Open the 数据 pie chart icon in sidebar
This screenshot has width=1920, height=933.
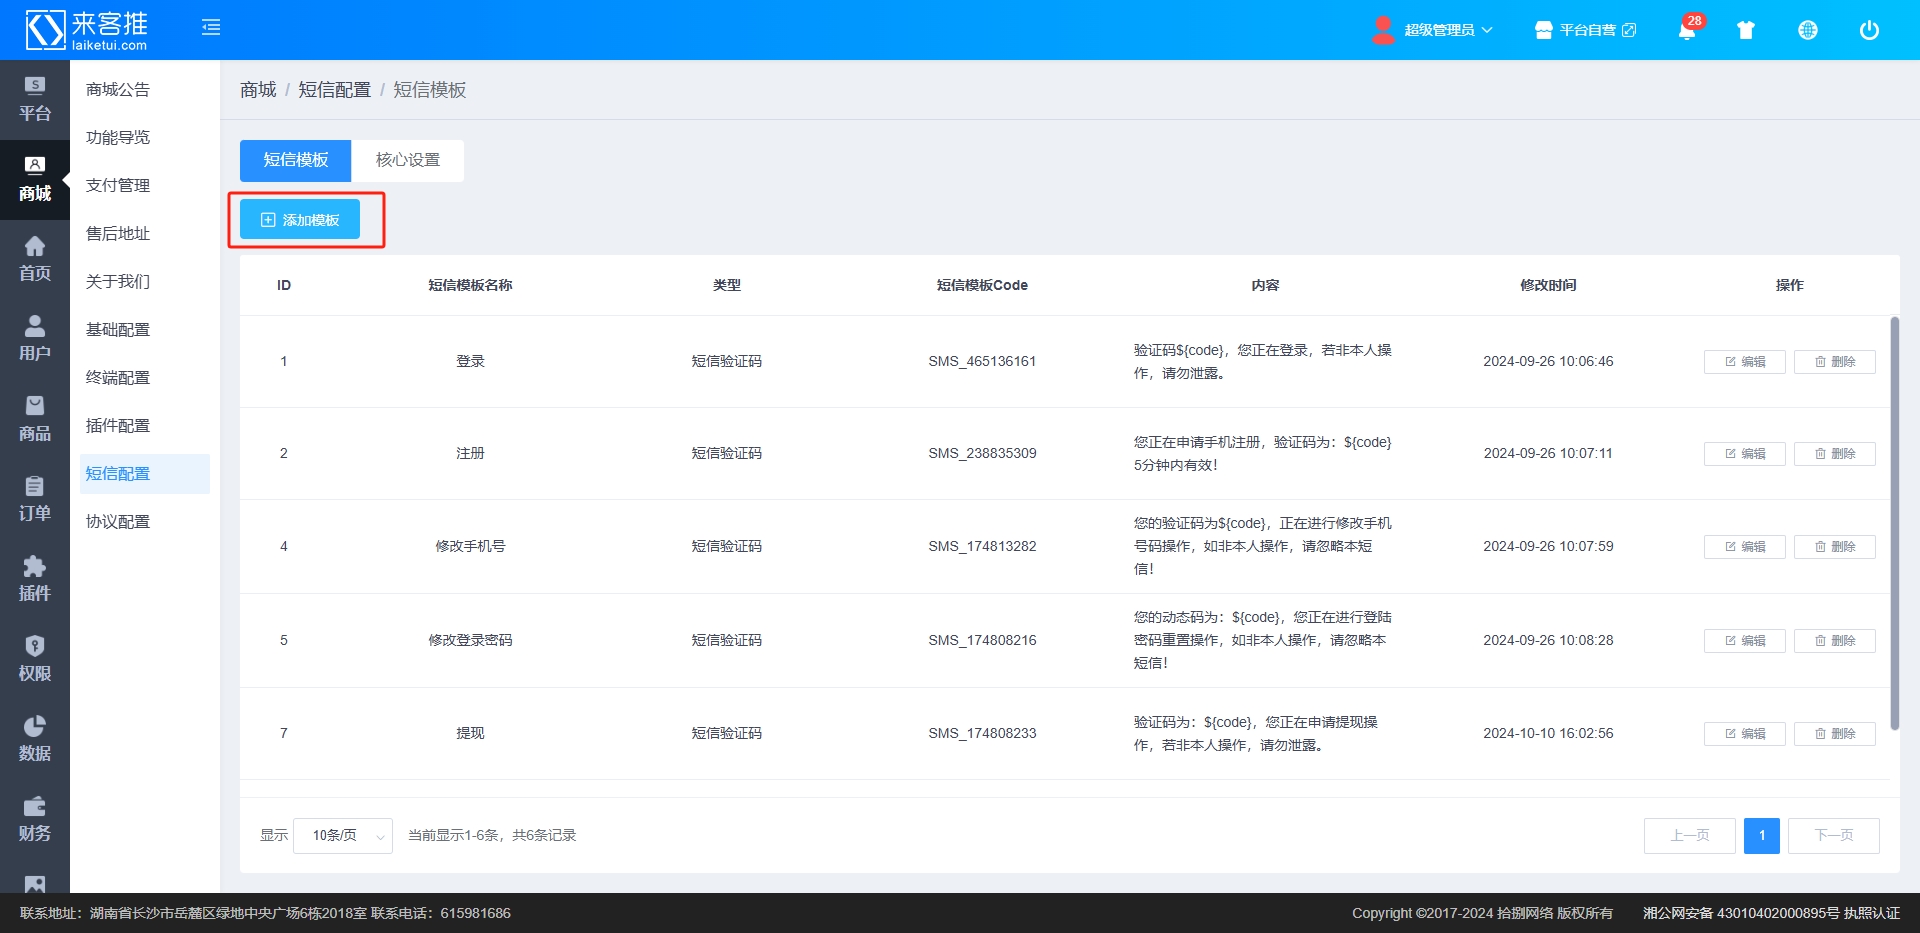click(35, 739)
